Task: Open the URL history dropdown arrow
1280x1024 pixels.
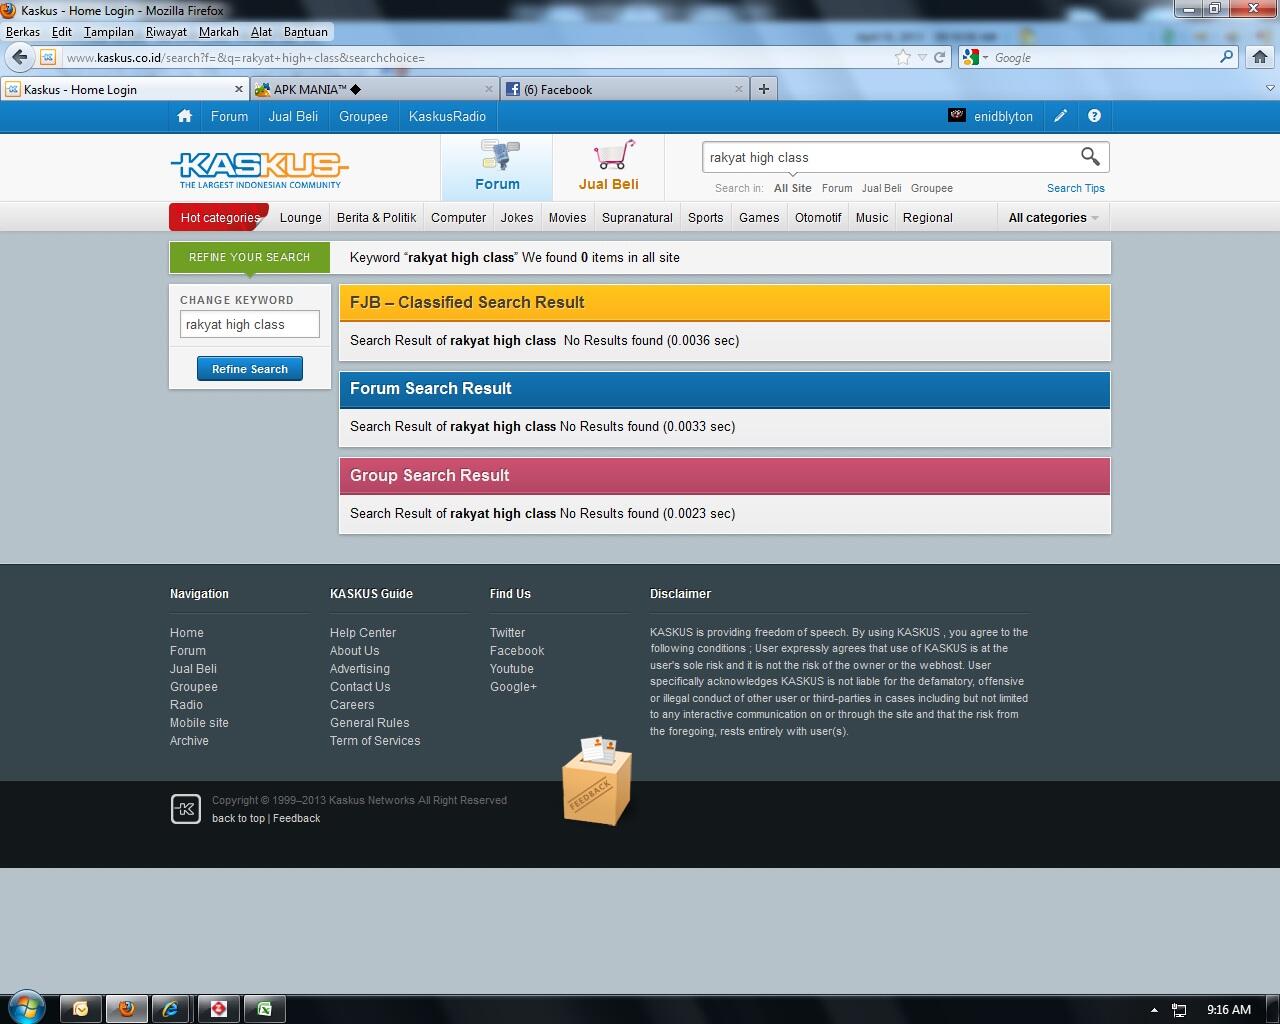Action: point(922,57)
